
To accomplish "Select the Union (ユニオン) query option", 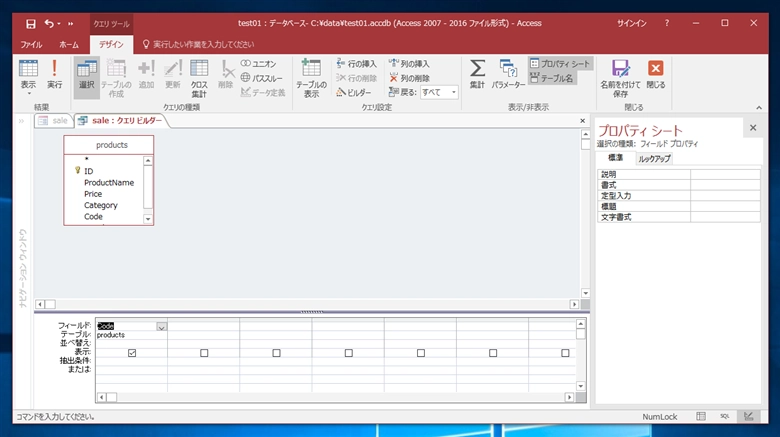I will tap(258, 64).
